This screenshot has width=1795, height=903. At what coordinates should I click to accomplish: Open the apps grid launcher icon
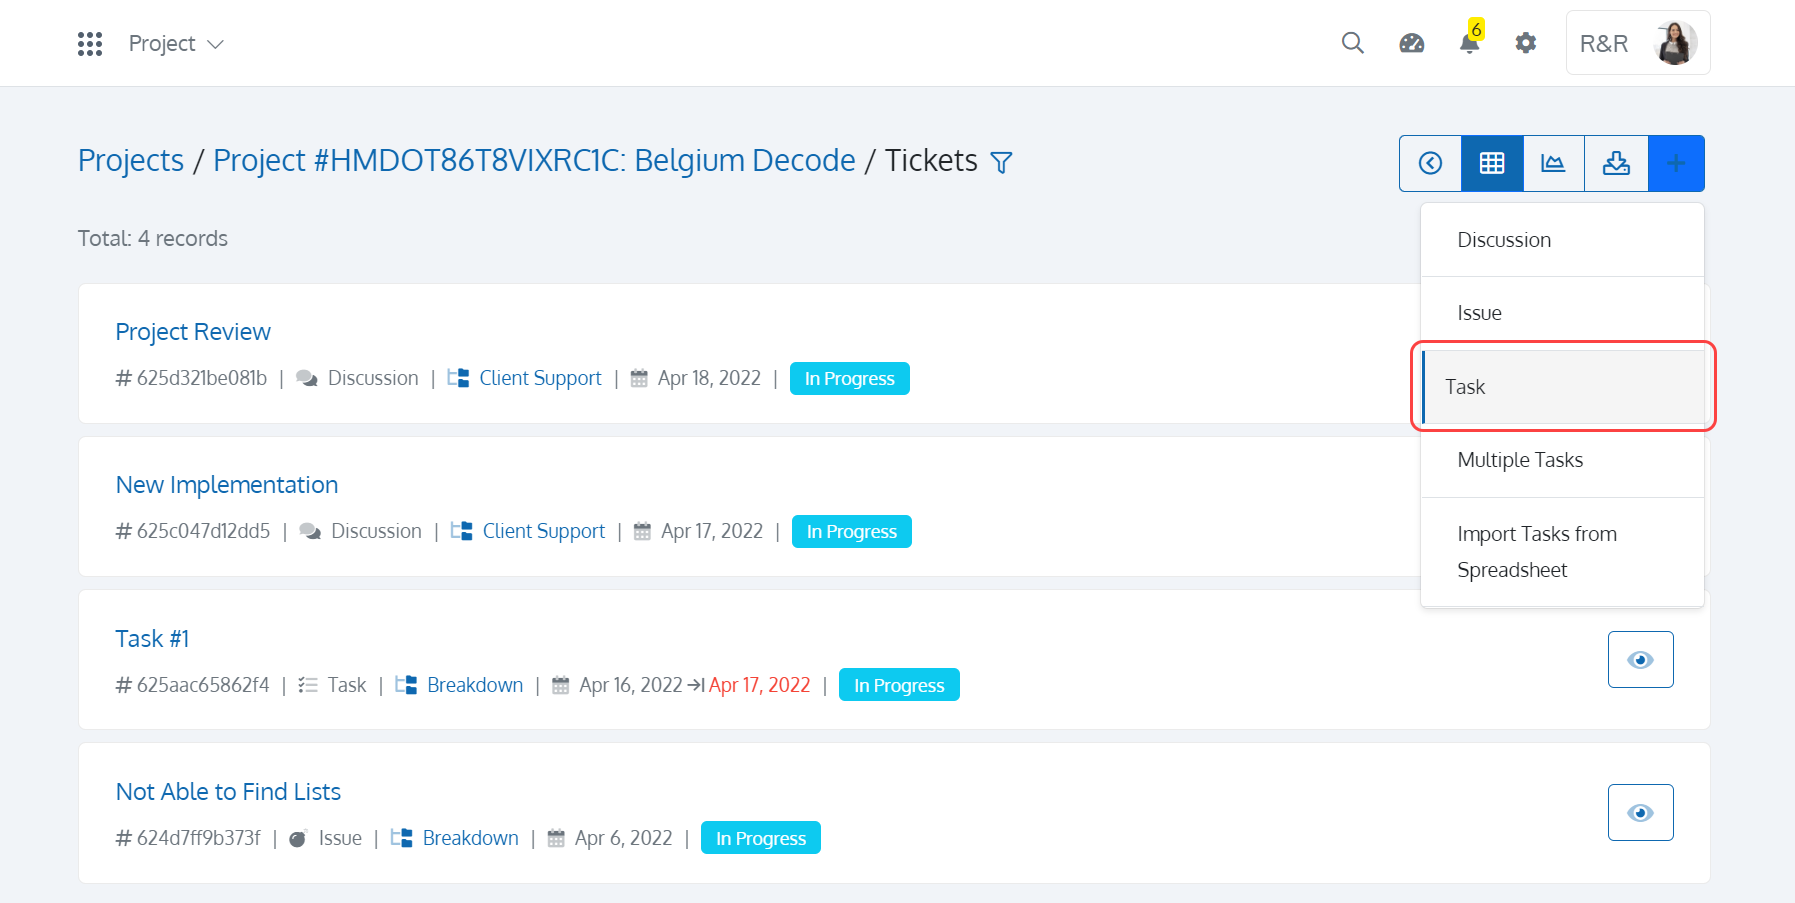[x=90, y=43]
